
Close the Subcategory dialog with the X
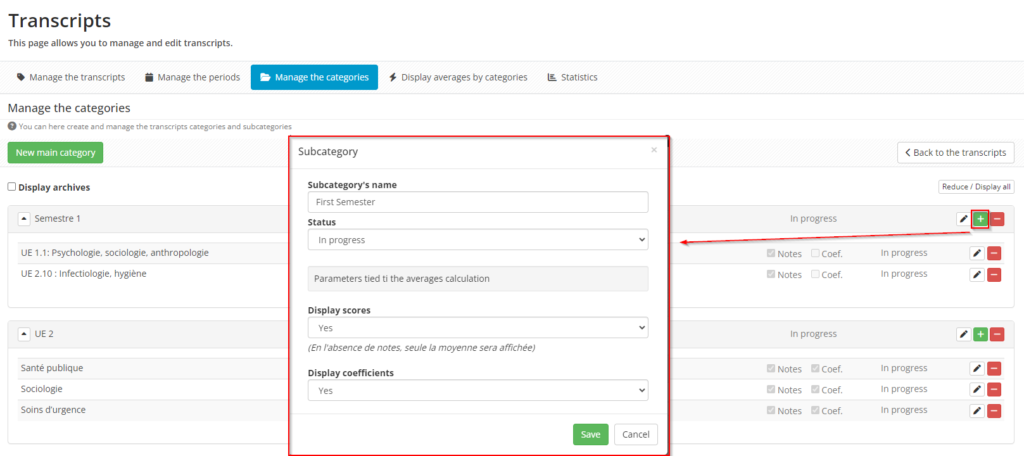(654, 150)
